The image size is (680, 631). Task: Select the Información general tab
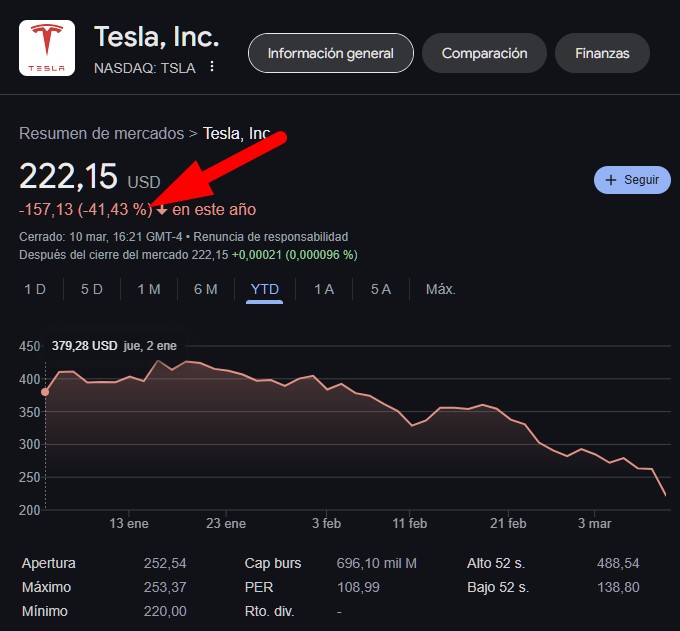point(330,53)
